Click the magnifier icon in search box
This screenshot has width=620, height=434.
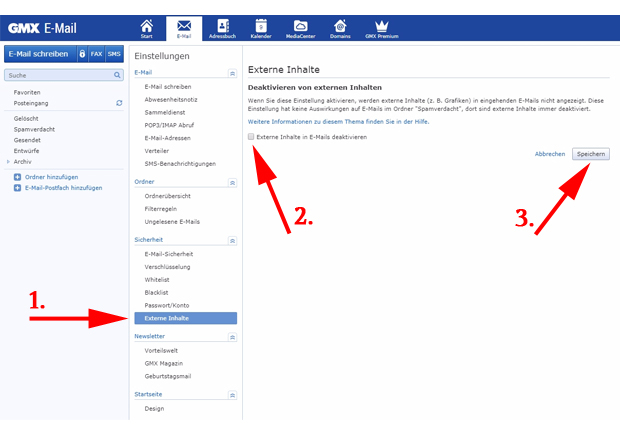pyautogui.click(x=117, y=75)
